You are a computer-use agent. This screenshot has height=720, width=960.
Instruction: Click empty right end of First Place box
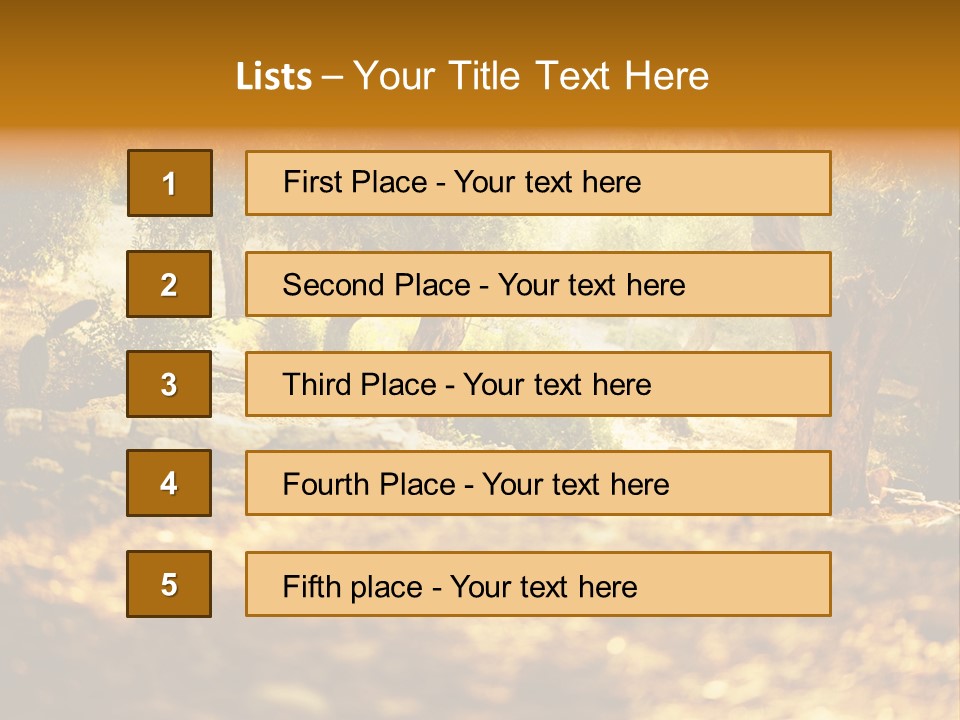click(x=760, y=183)
